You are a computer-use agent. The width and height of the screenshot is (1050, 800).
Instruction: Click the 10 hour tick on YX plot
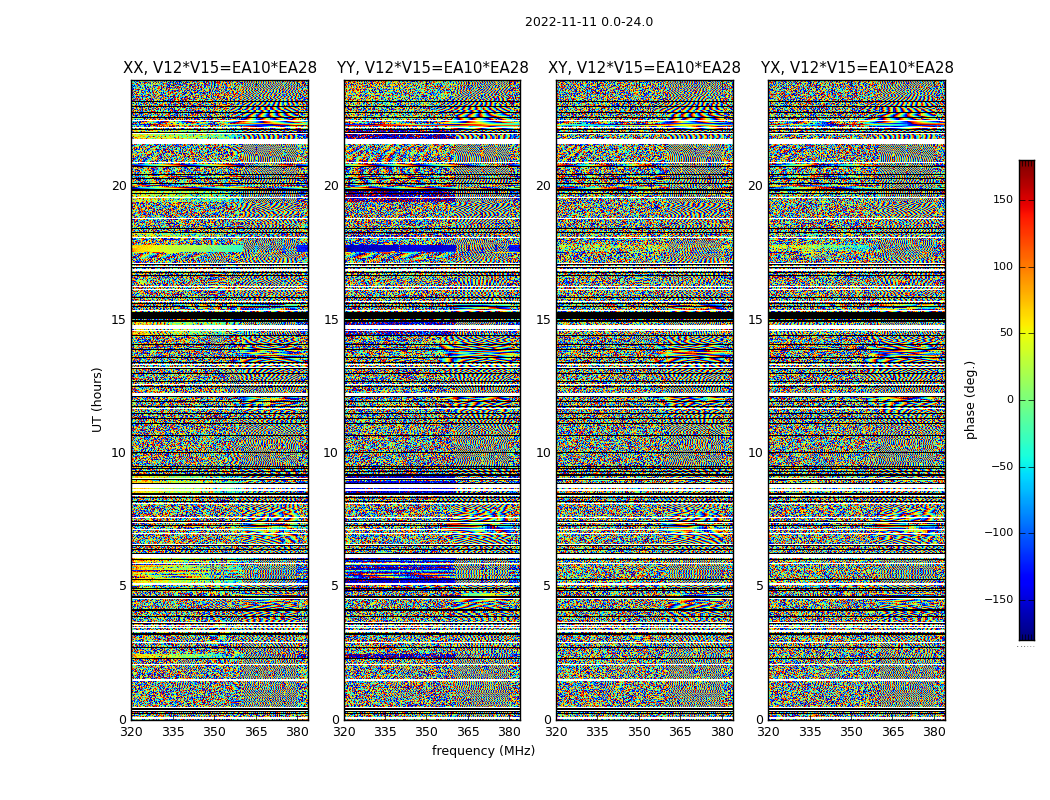coord(756,453)
